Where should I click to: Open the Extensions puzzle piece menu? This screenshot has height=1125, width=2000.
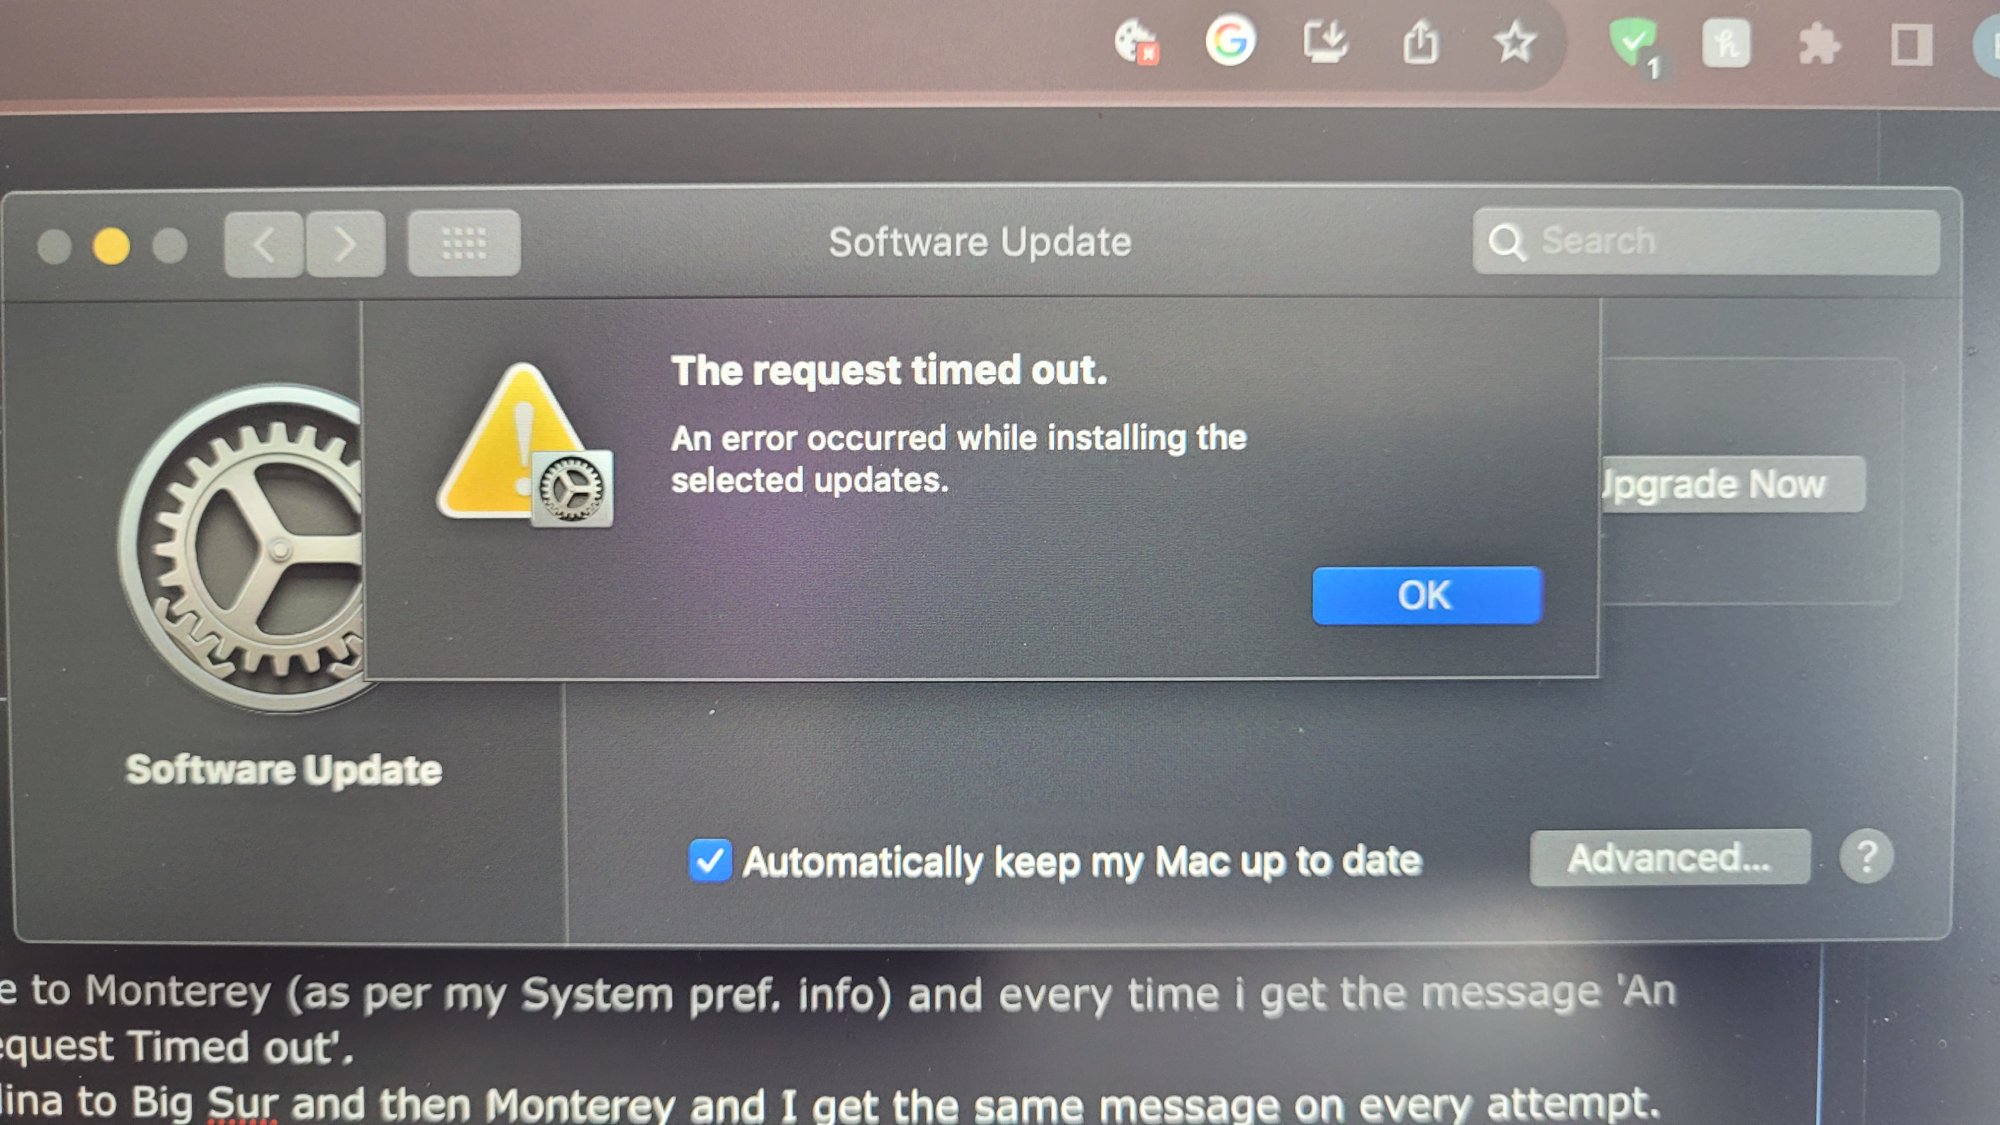pyautogui.click(x=1819, y=45)
